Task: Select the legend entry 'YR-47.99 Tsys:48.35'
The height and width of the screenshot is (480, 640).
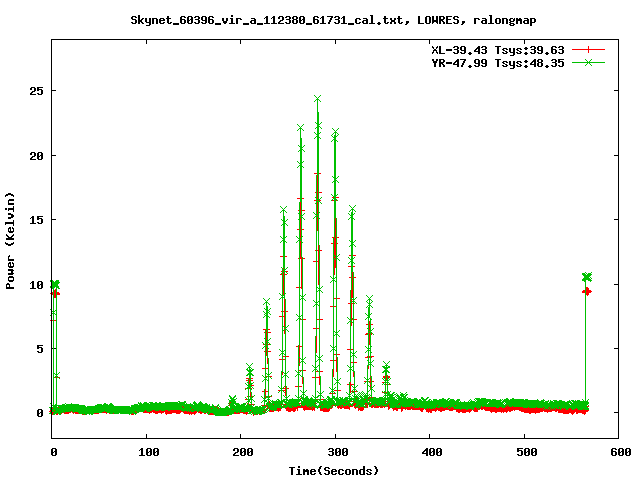Action: [x=498, y=63]
